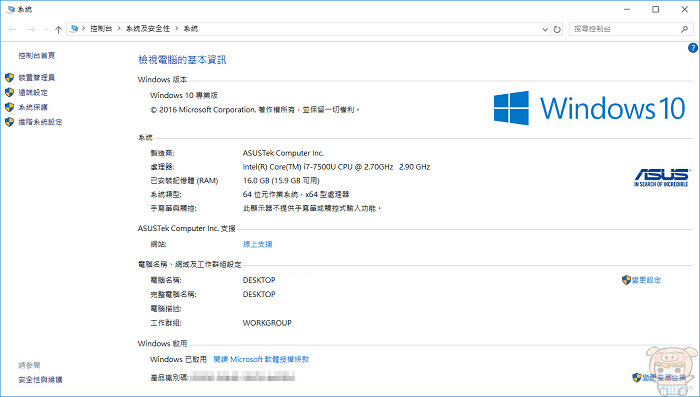Click the Windows 10 logo

pos(589,108)
